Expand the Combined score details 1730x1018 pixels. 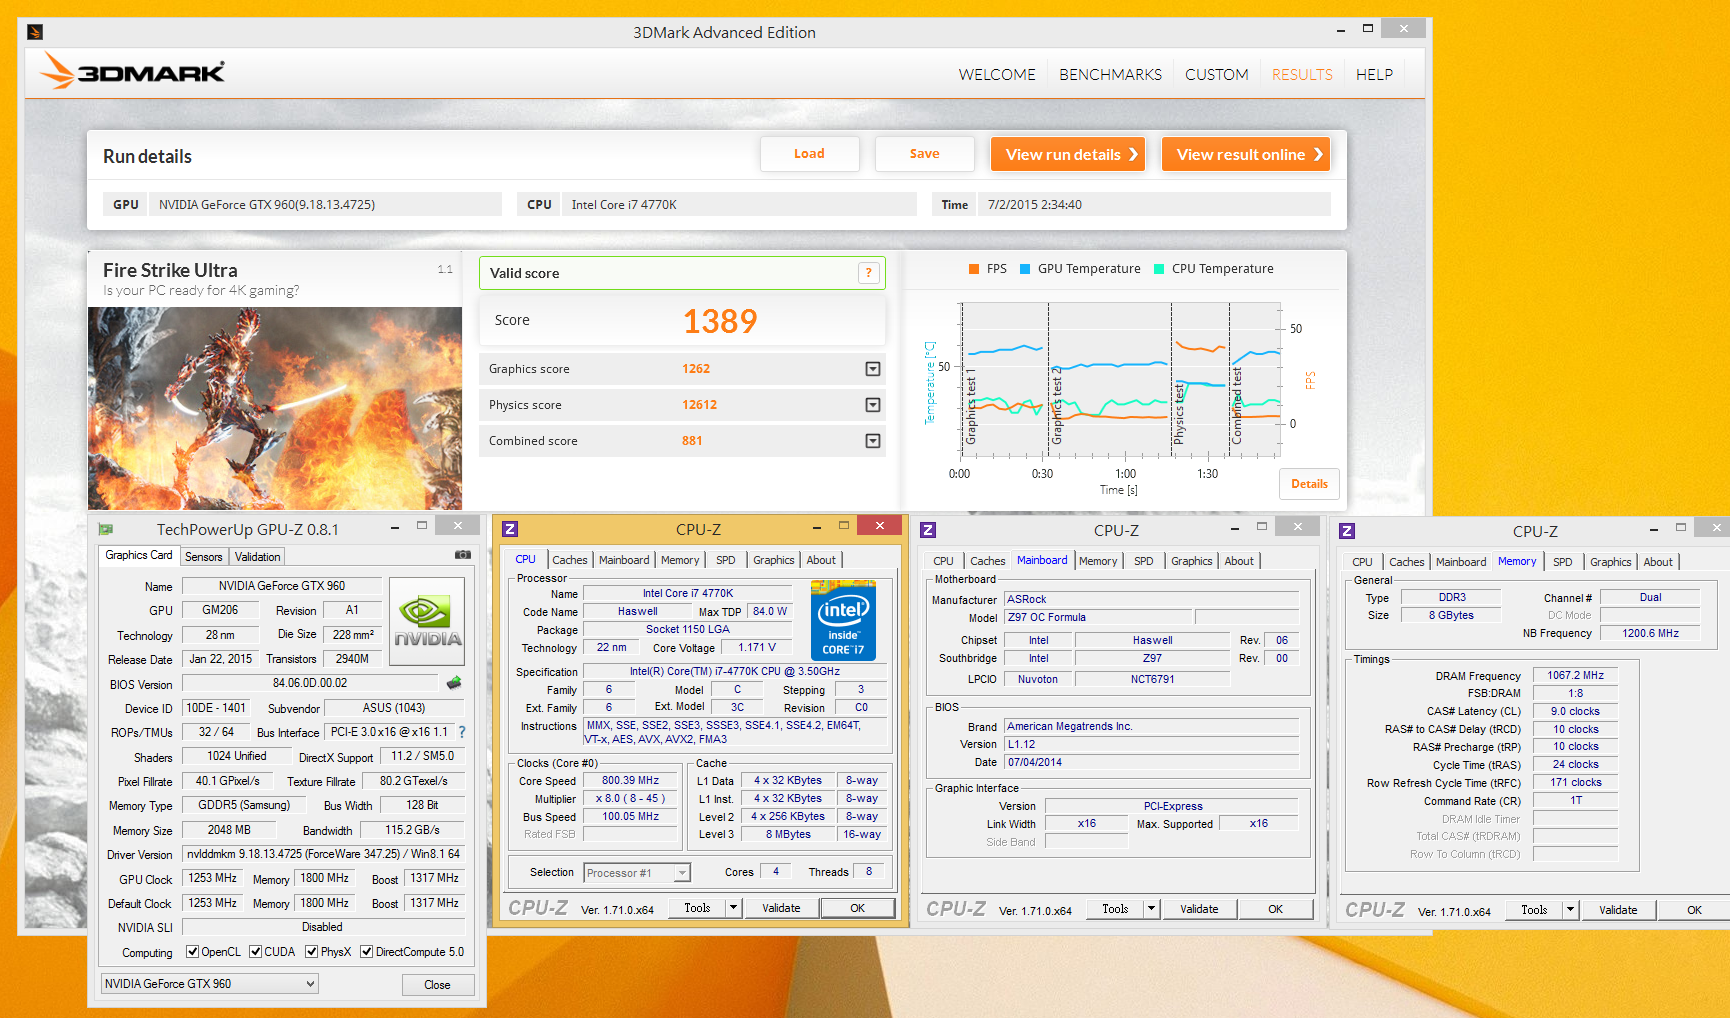pyautogui.click(x=873, y=441)
